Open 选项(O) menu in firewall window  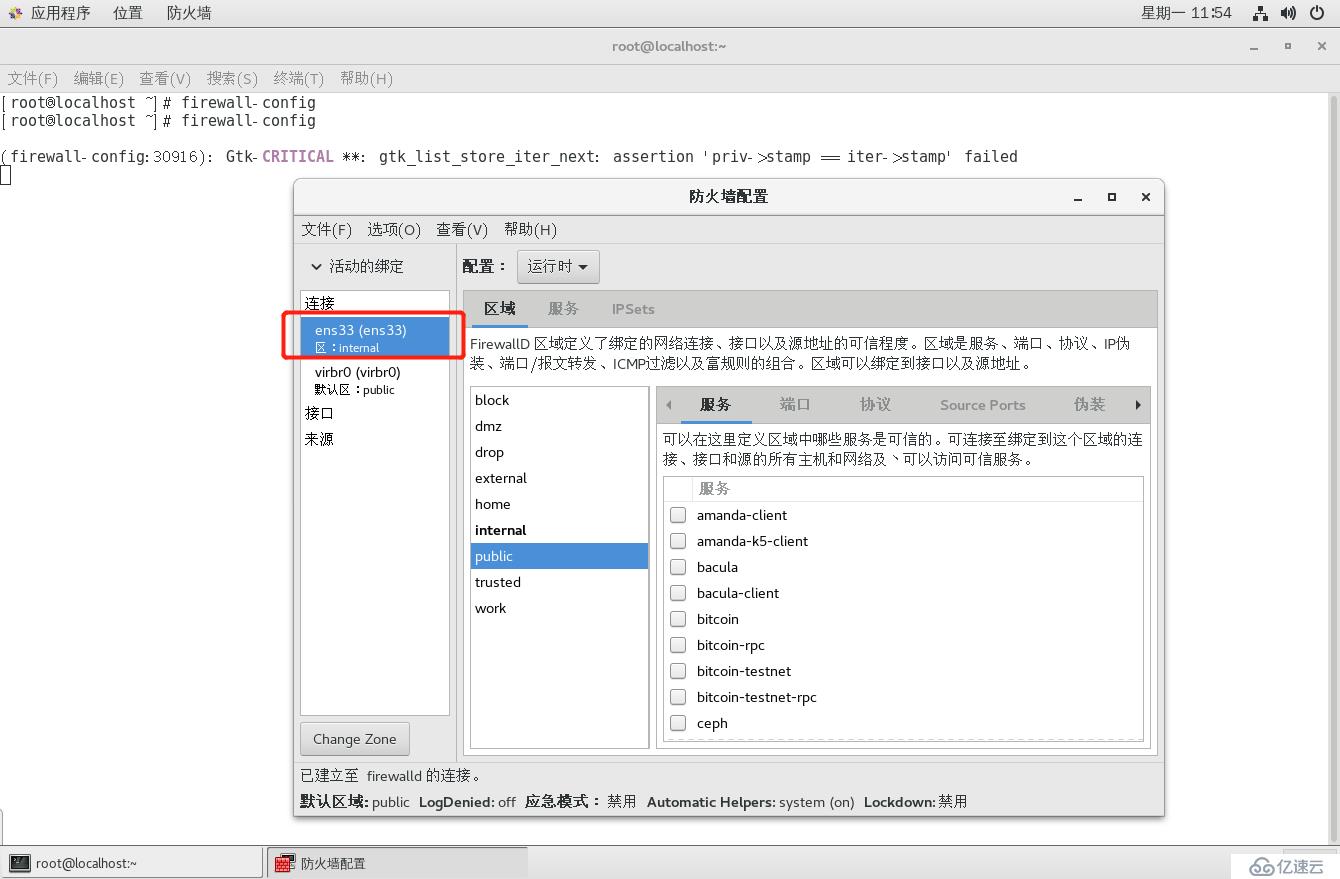[x=394, y=229]
